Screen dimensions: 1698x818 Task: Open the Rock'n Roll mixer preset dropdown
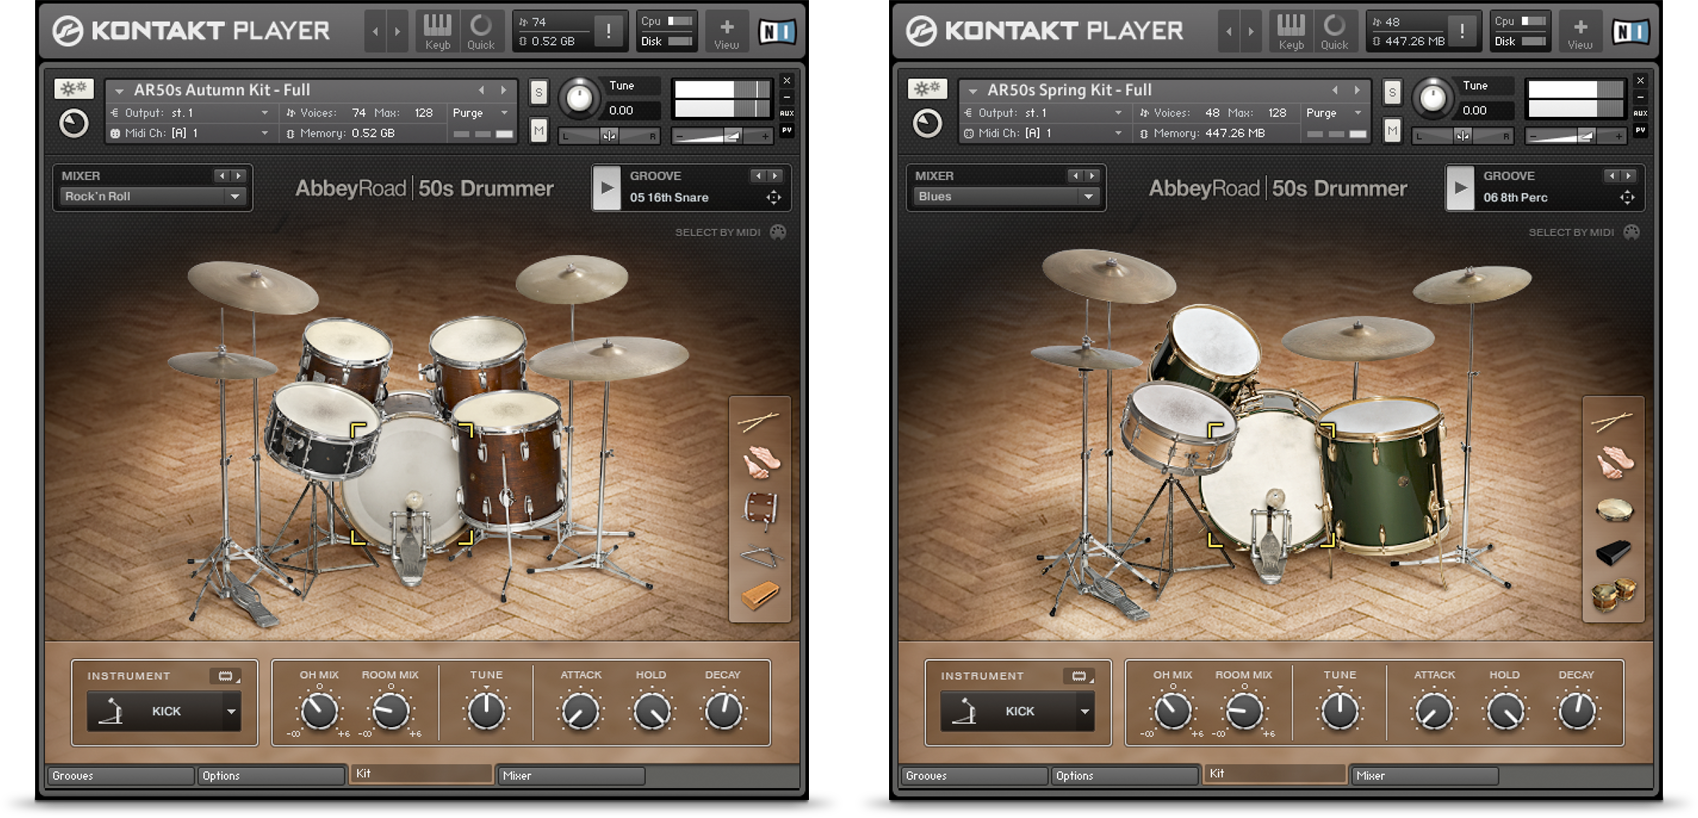(152, 197)
